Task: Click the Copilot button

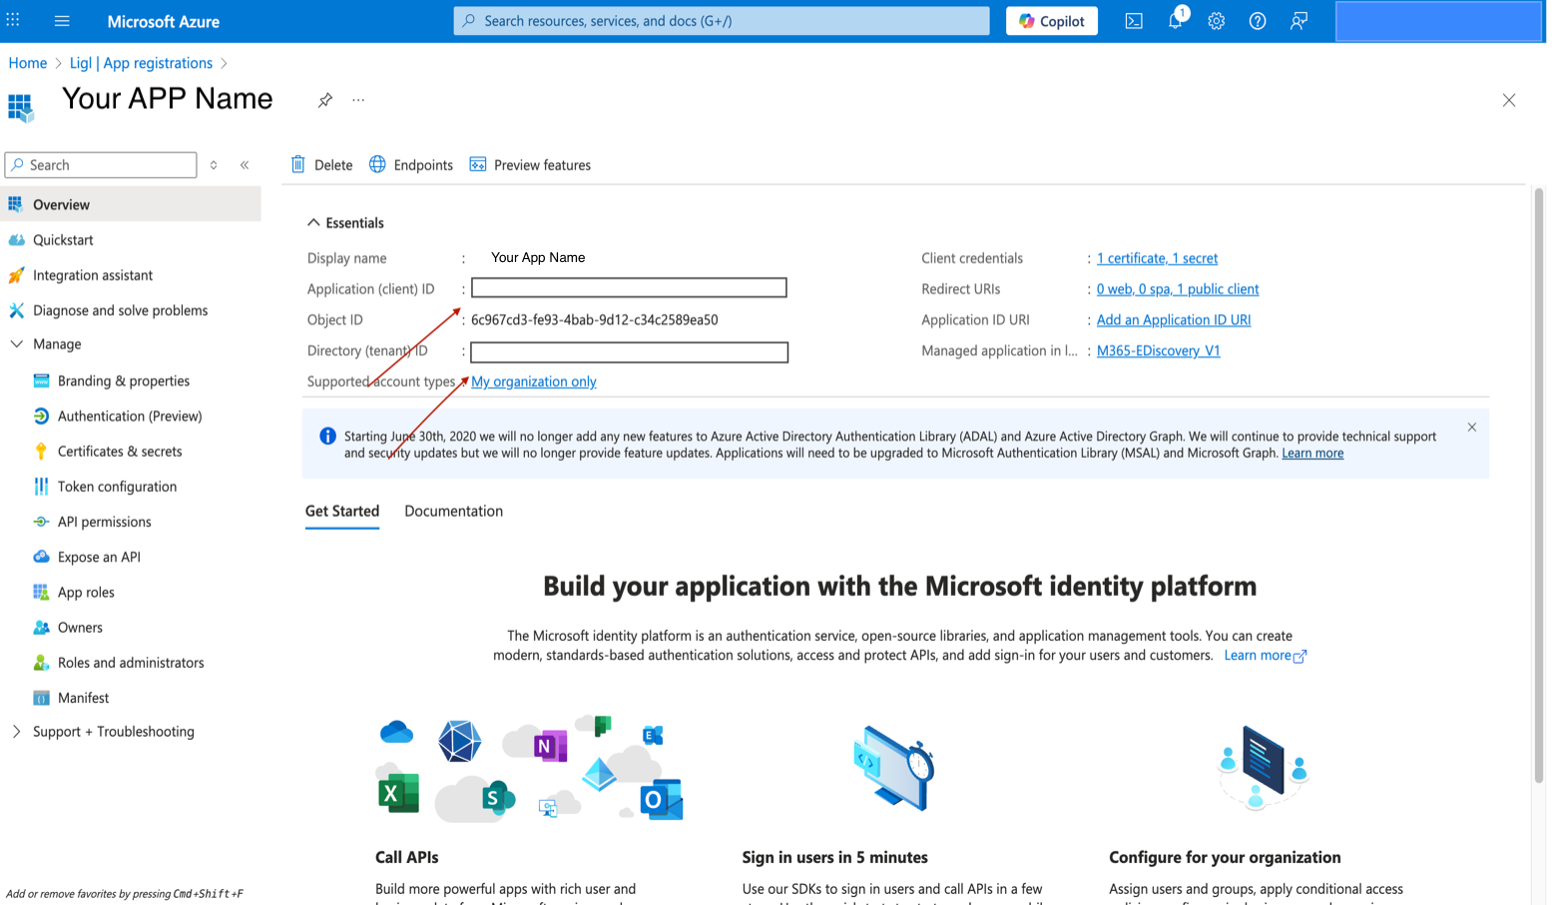Action: click(x=1052, y=21)
